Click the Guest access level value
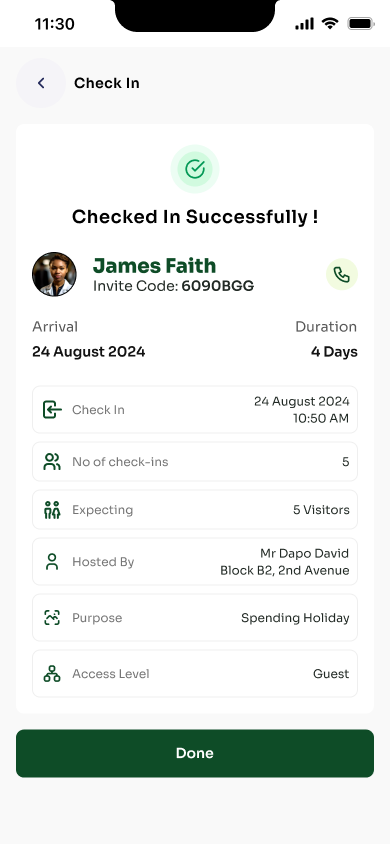The width and height of the screenshot is (390, 844). pos(331,673)
